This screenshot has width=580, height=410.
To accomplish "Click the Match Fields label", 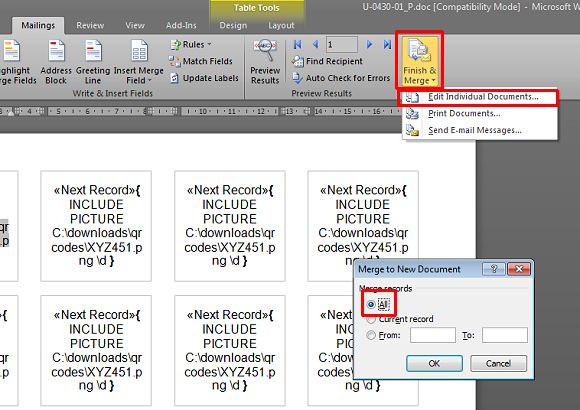I will pos(208,61).
